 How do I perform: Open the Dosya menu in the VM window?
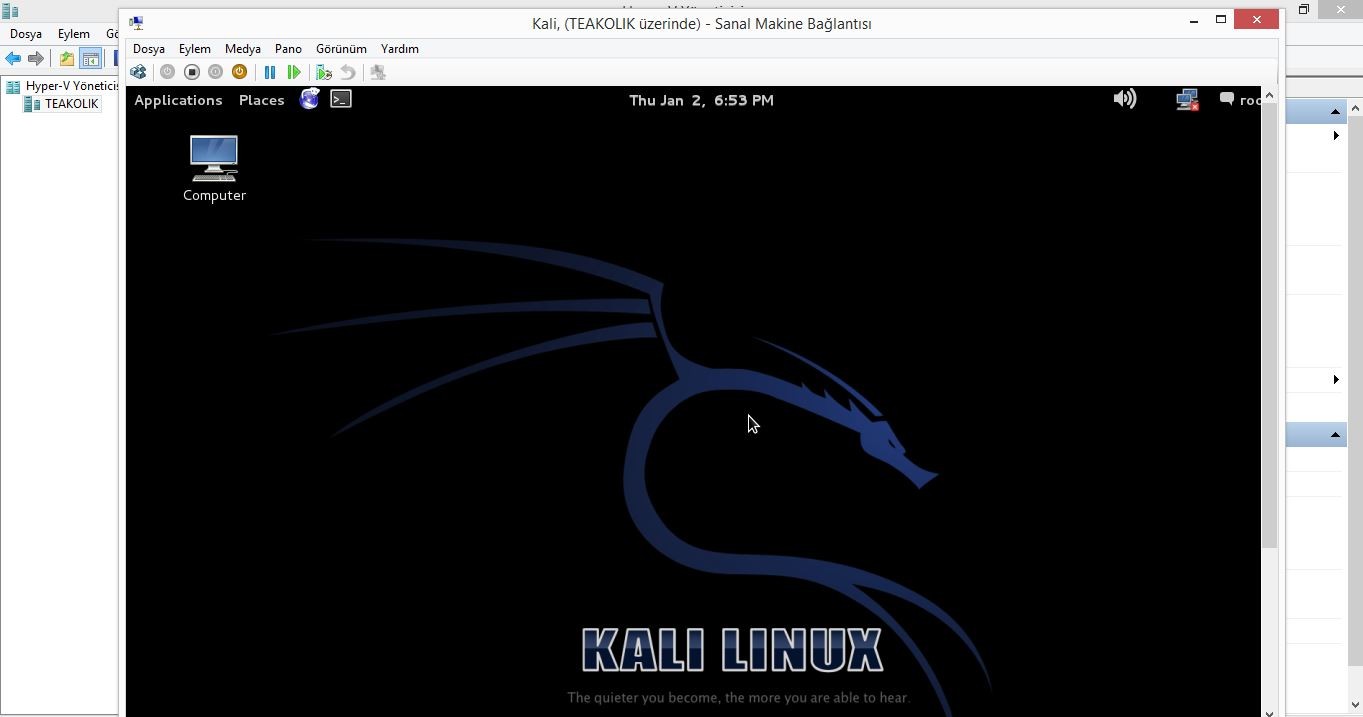pos(149,49)
